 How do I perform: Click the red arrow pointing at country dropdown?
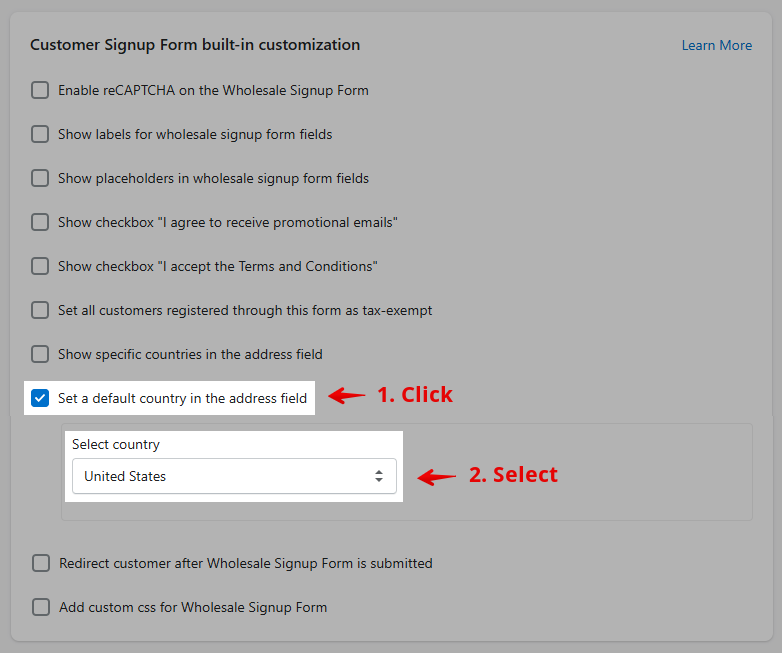436,476
